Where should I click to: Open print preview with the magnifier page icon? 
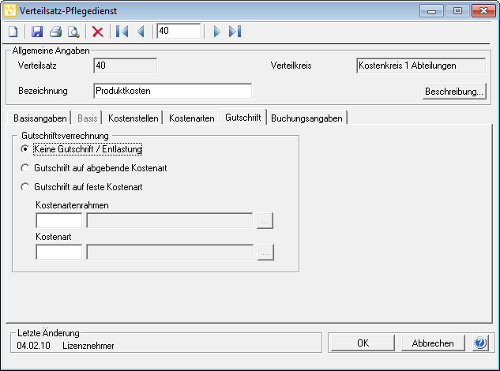click(x=74, y=32)
